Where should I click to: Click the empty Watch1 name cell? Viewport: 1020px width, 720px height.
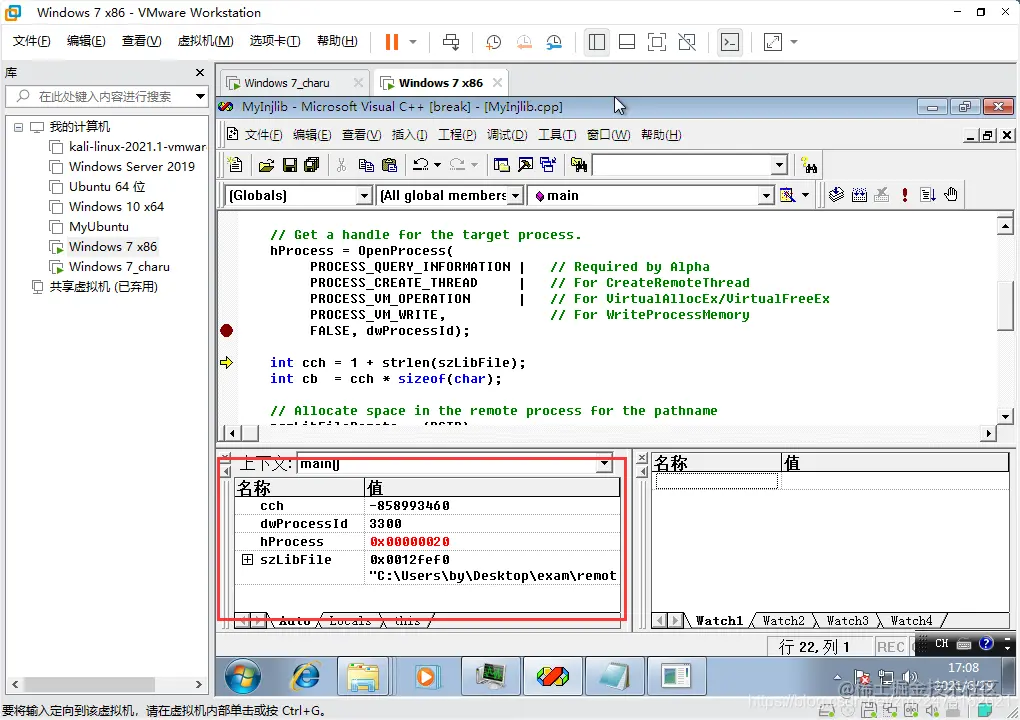[716, 481]
